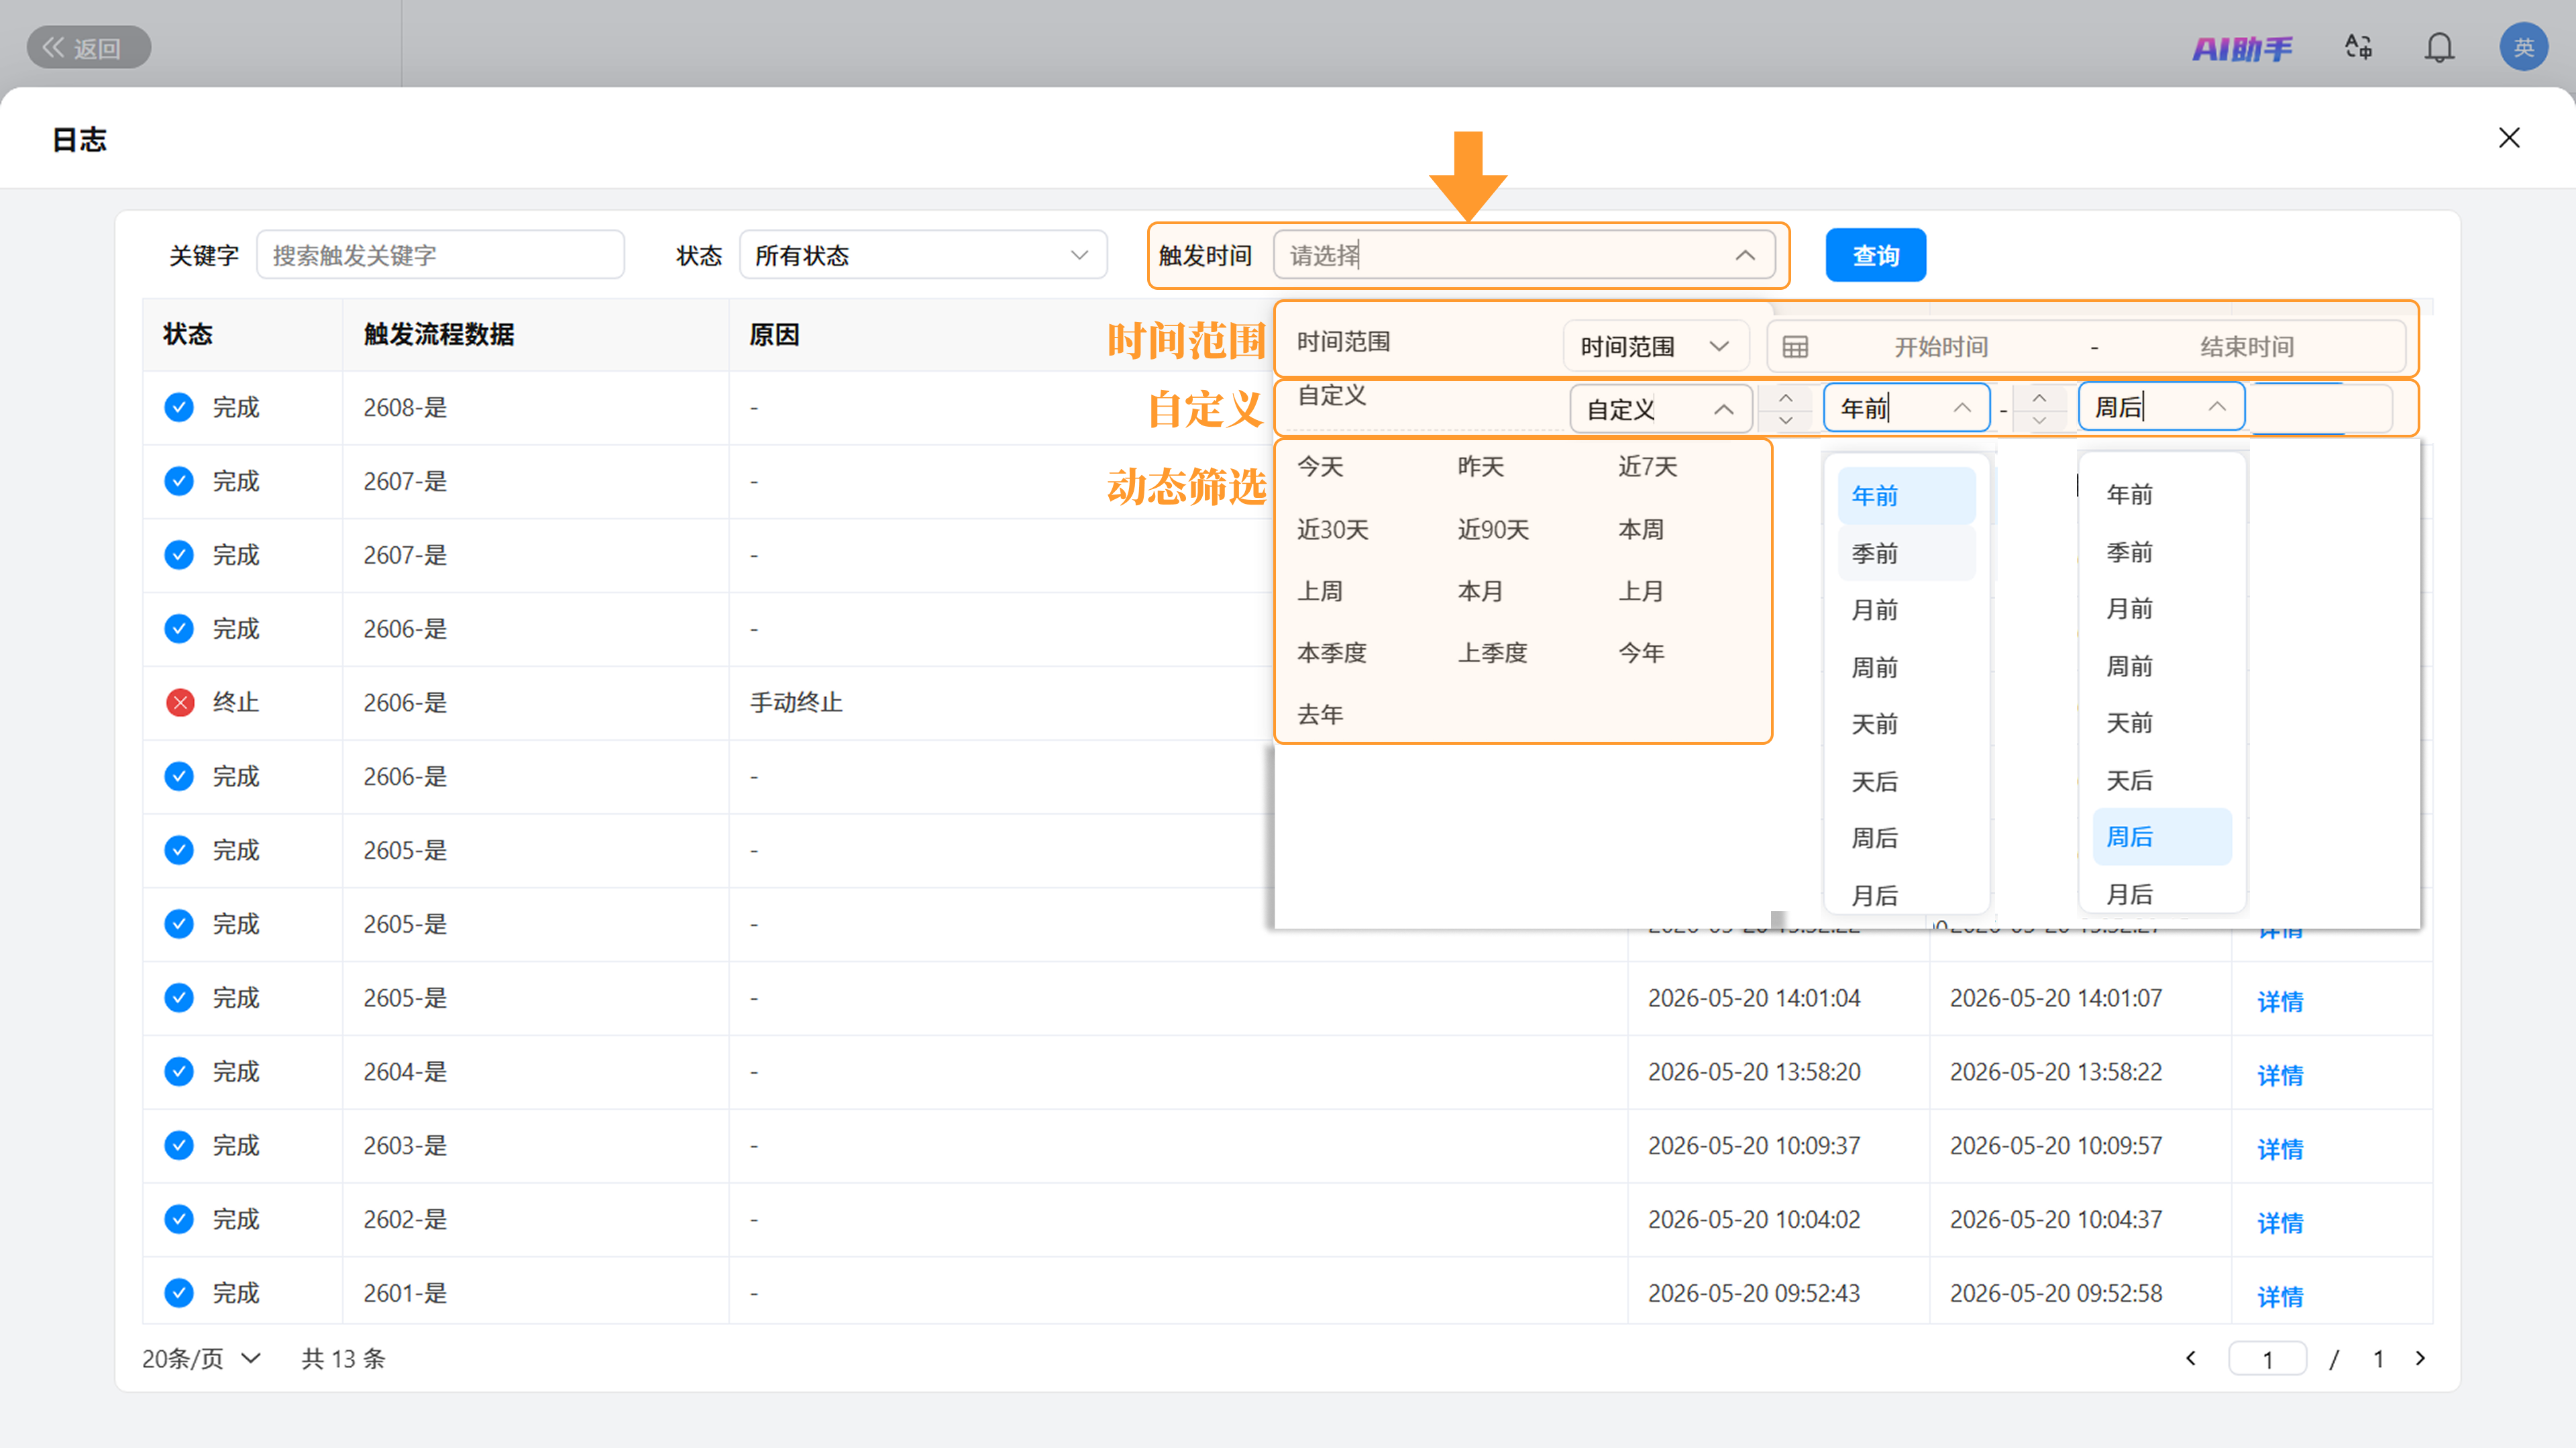Screen dimensions: 2576x1448
Task: Select 今年 quick filter
Action: (x=1641, y=653)
